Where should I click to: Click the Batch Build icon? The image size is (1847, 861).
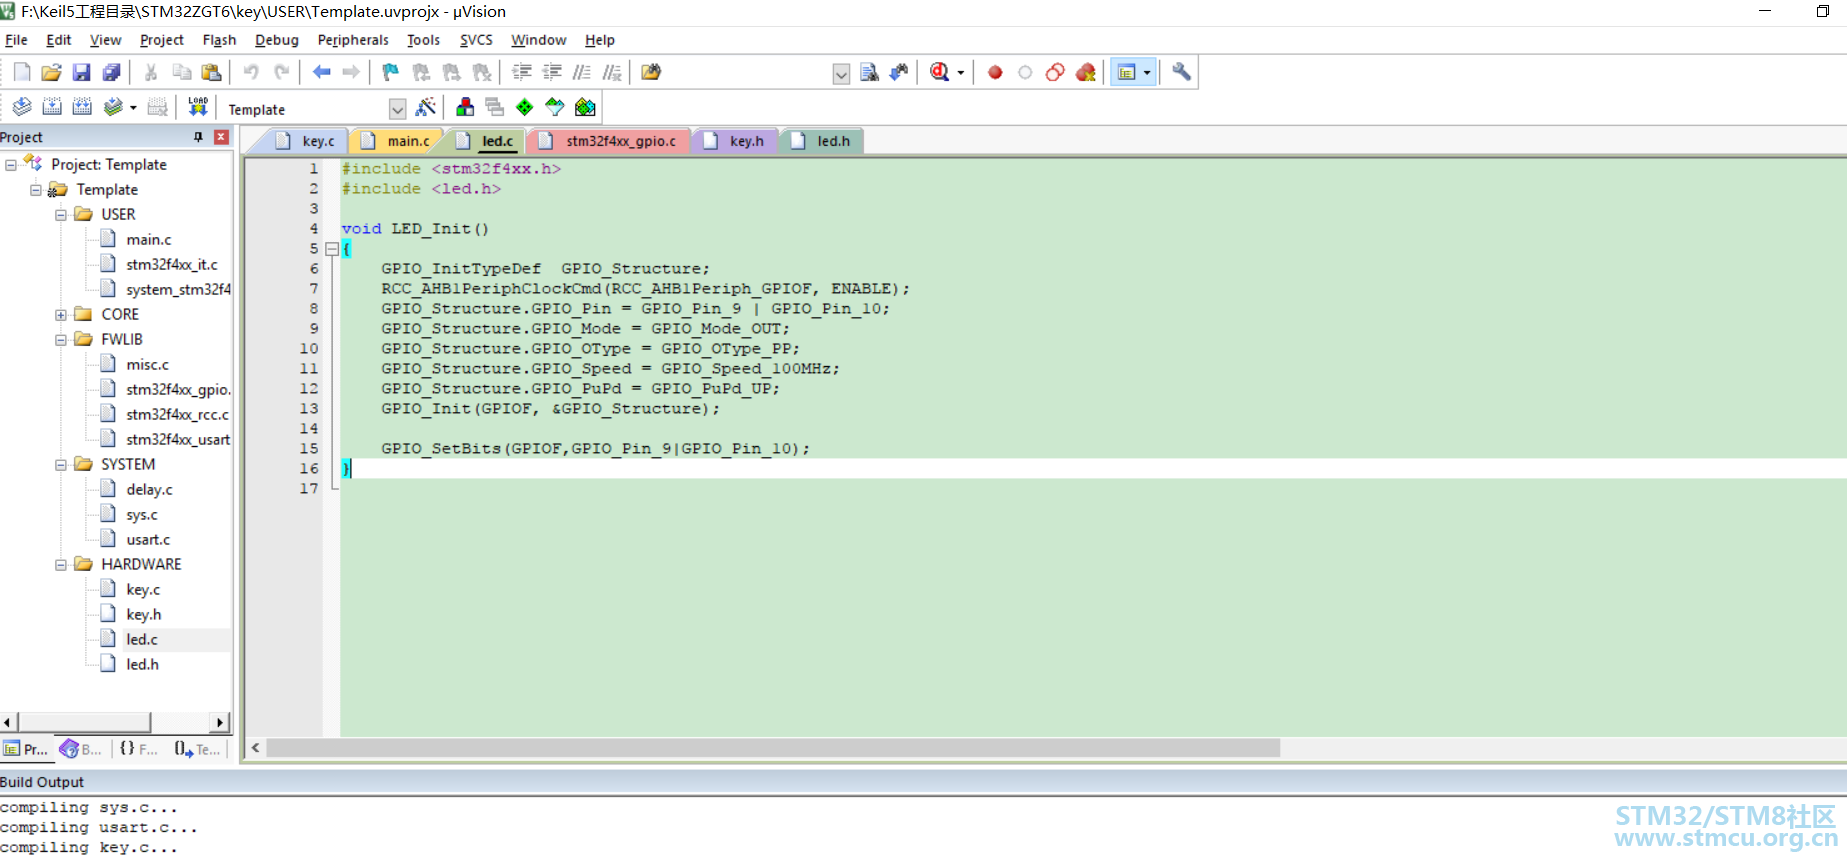point(113,107)
